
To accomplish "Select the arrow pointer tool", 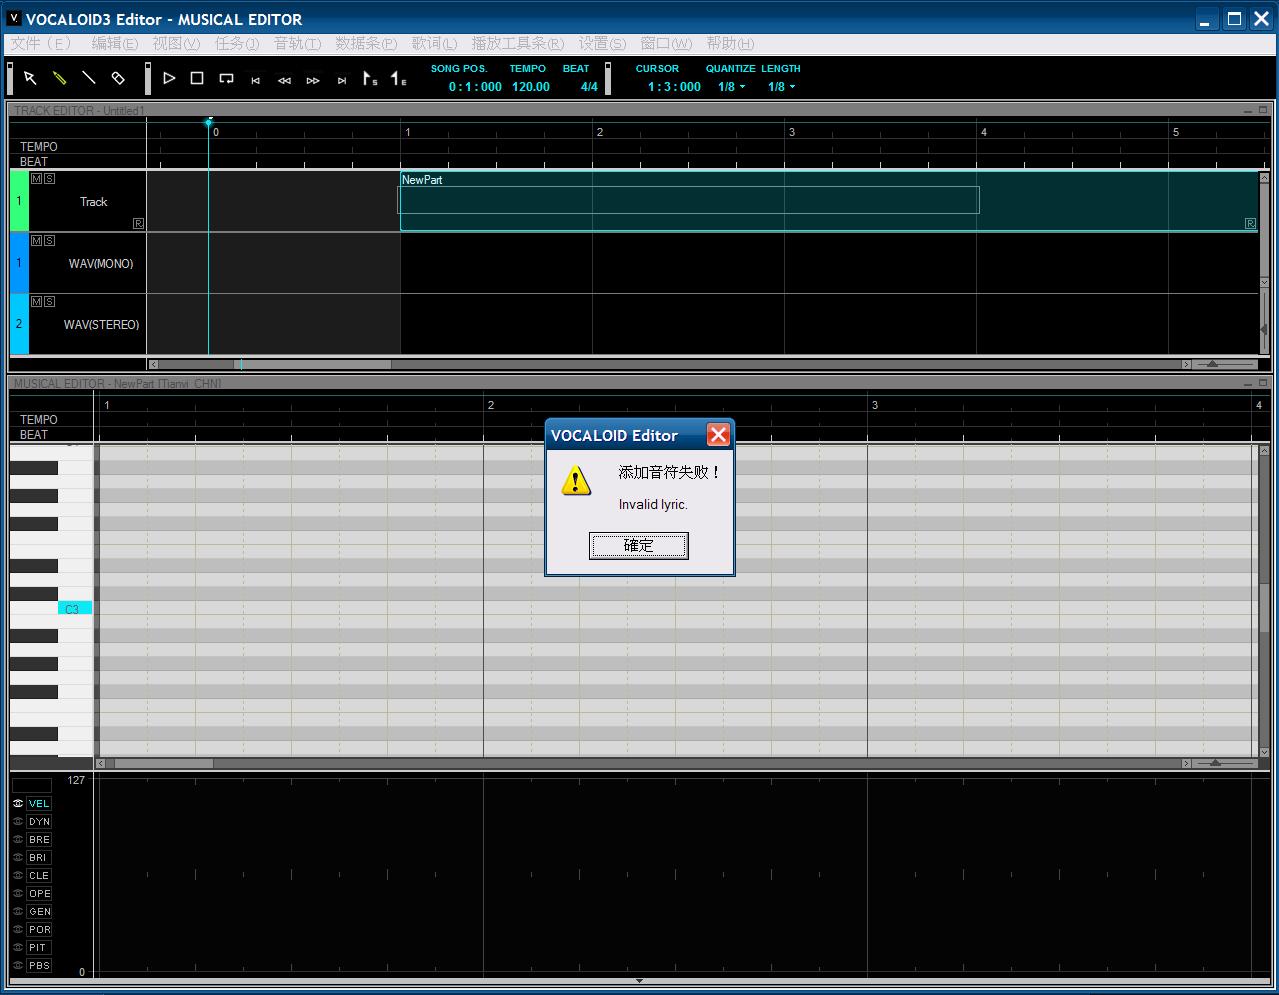I will pos(30,78).
